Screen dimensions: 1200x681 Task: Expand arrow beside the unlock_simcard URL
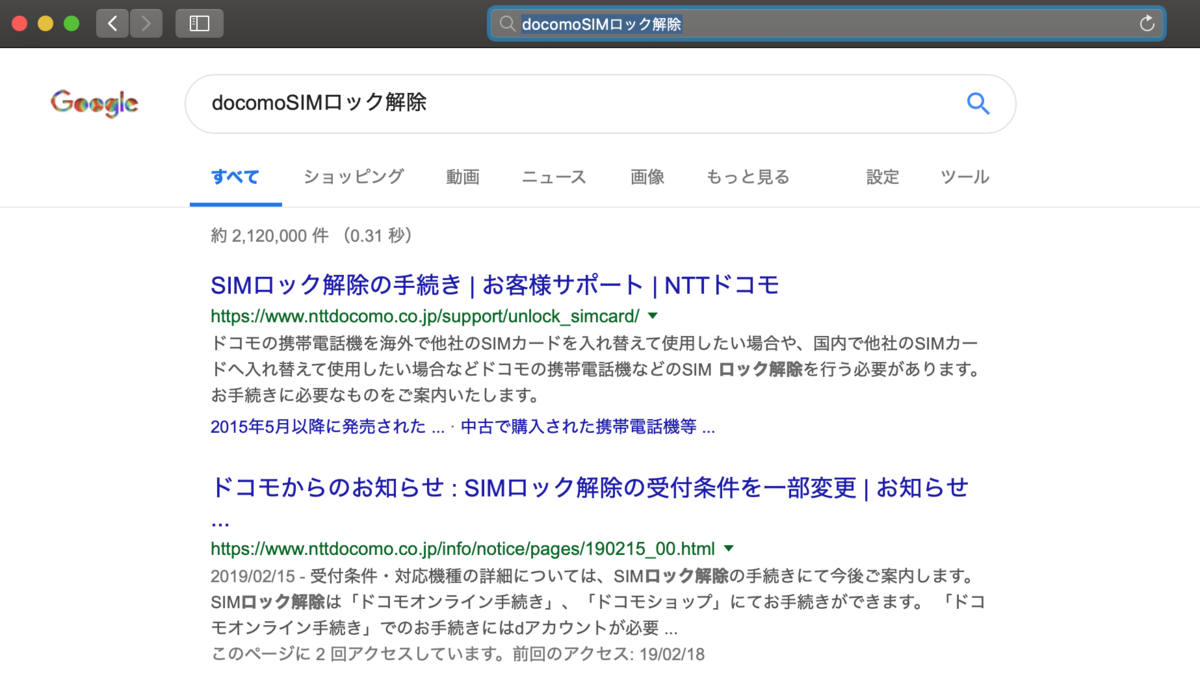pyautogui.click(x=653, y=316)
